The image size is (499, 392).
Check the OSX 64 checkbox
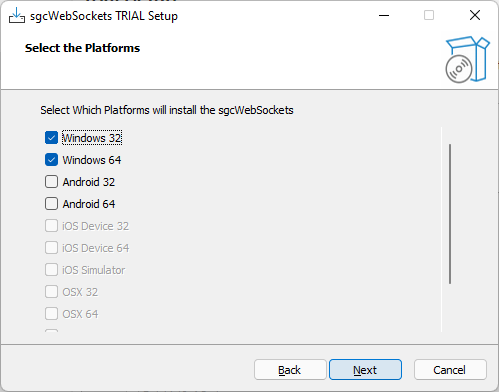click(51, 314)
